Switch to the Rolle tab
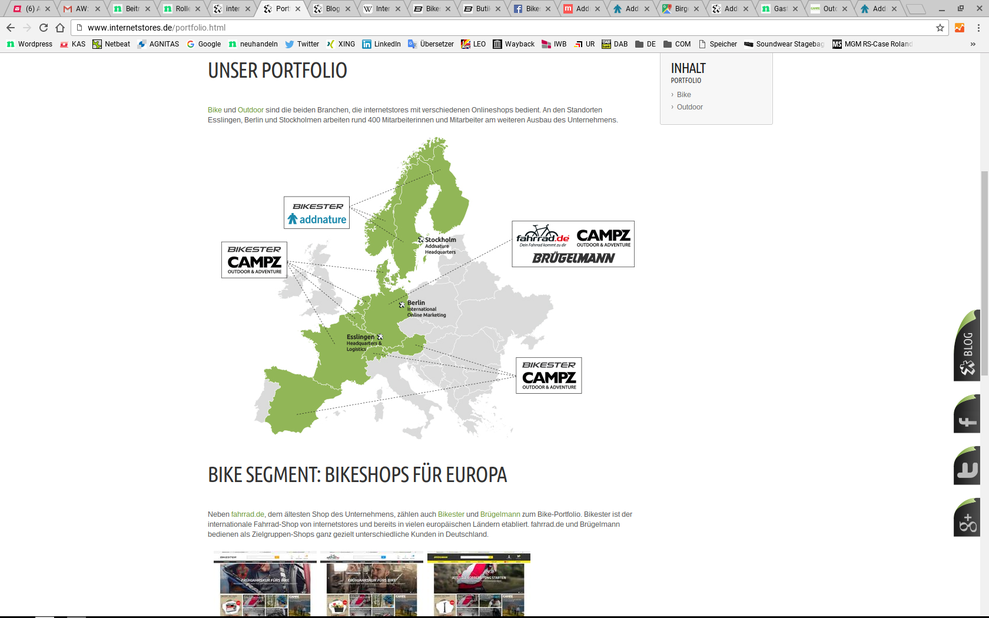989x618 pixels. tap(181, 9)
